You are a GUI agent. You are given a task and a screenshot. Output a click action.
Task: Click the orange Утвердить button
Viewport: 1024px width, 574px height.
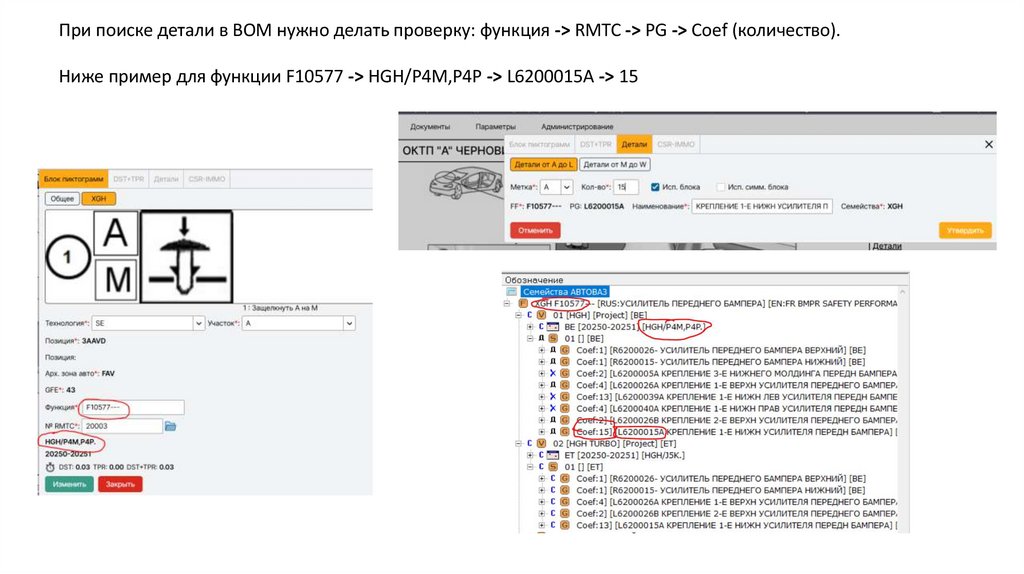[965, 230]
